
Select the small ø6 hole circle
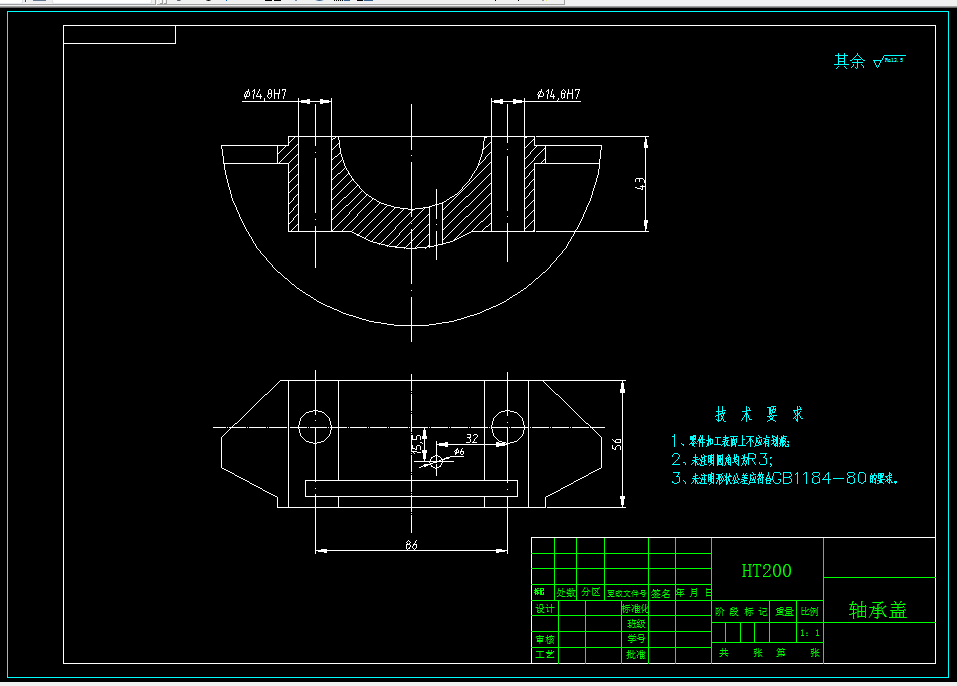click(436, 461)
